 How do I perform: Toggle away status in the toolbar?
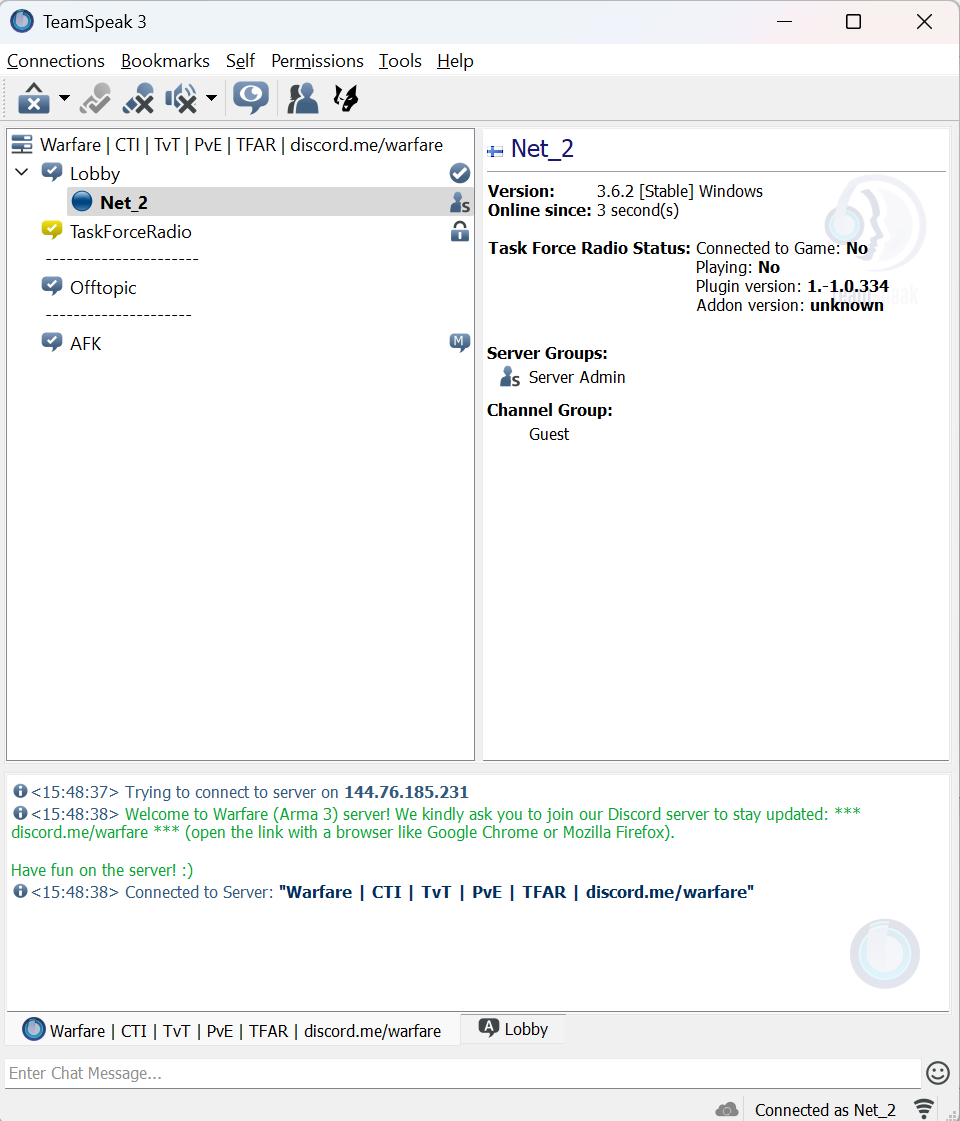[34, 98]
